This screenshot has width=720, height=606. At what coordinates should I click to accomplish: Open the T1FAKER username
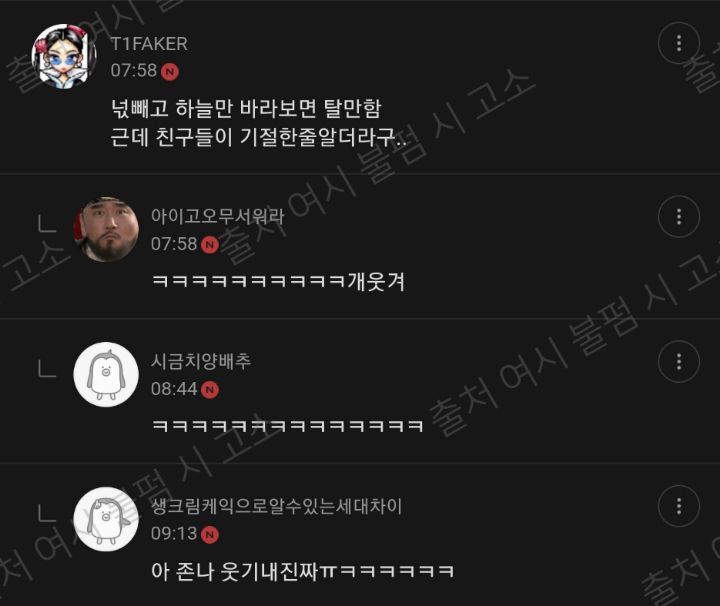(x=149, y=44)
